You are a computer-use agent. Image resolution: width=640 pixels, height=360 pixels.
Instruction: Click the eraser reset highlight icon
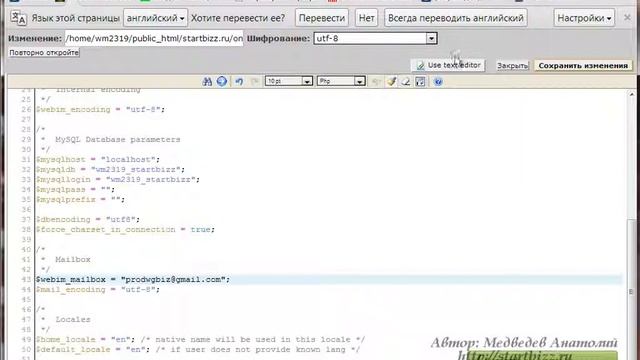click(406, 81)
